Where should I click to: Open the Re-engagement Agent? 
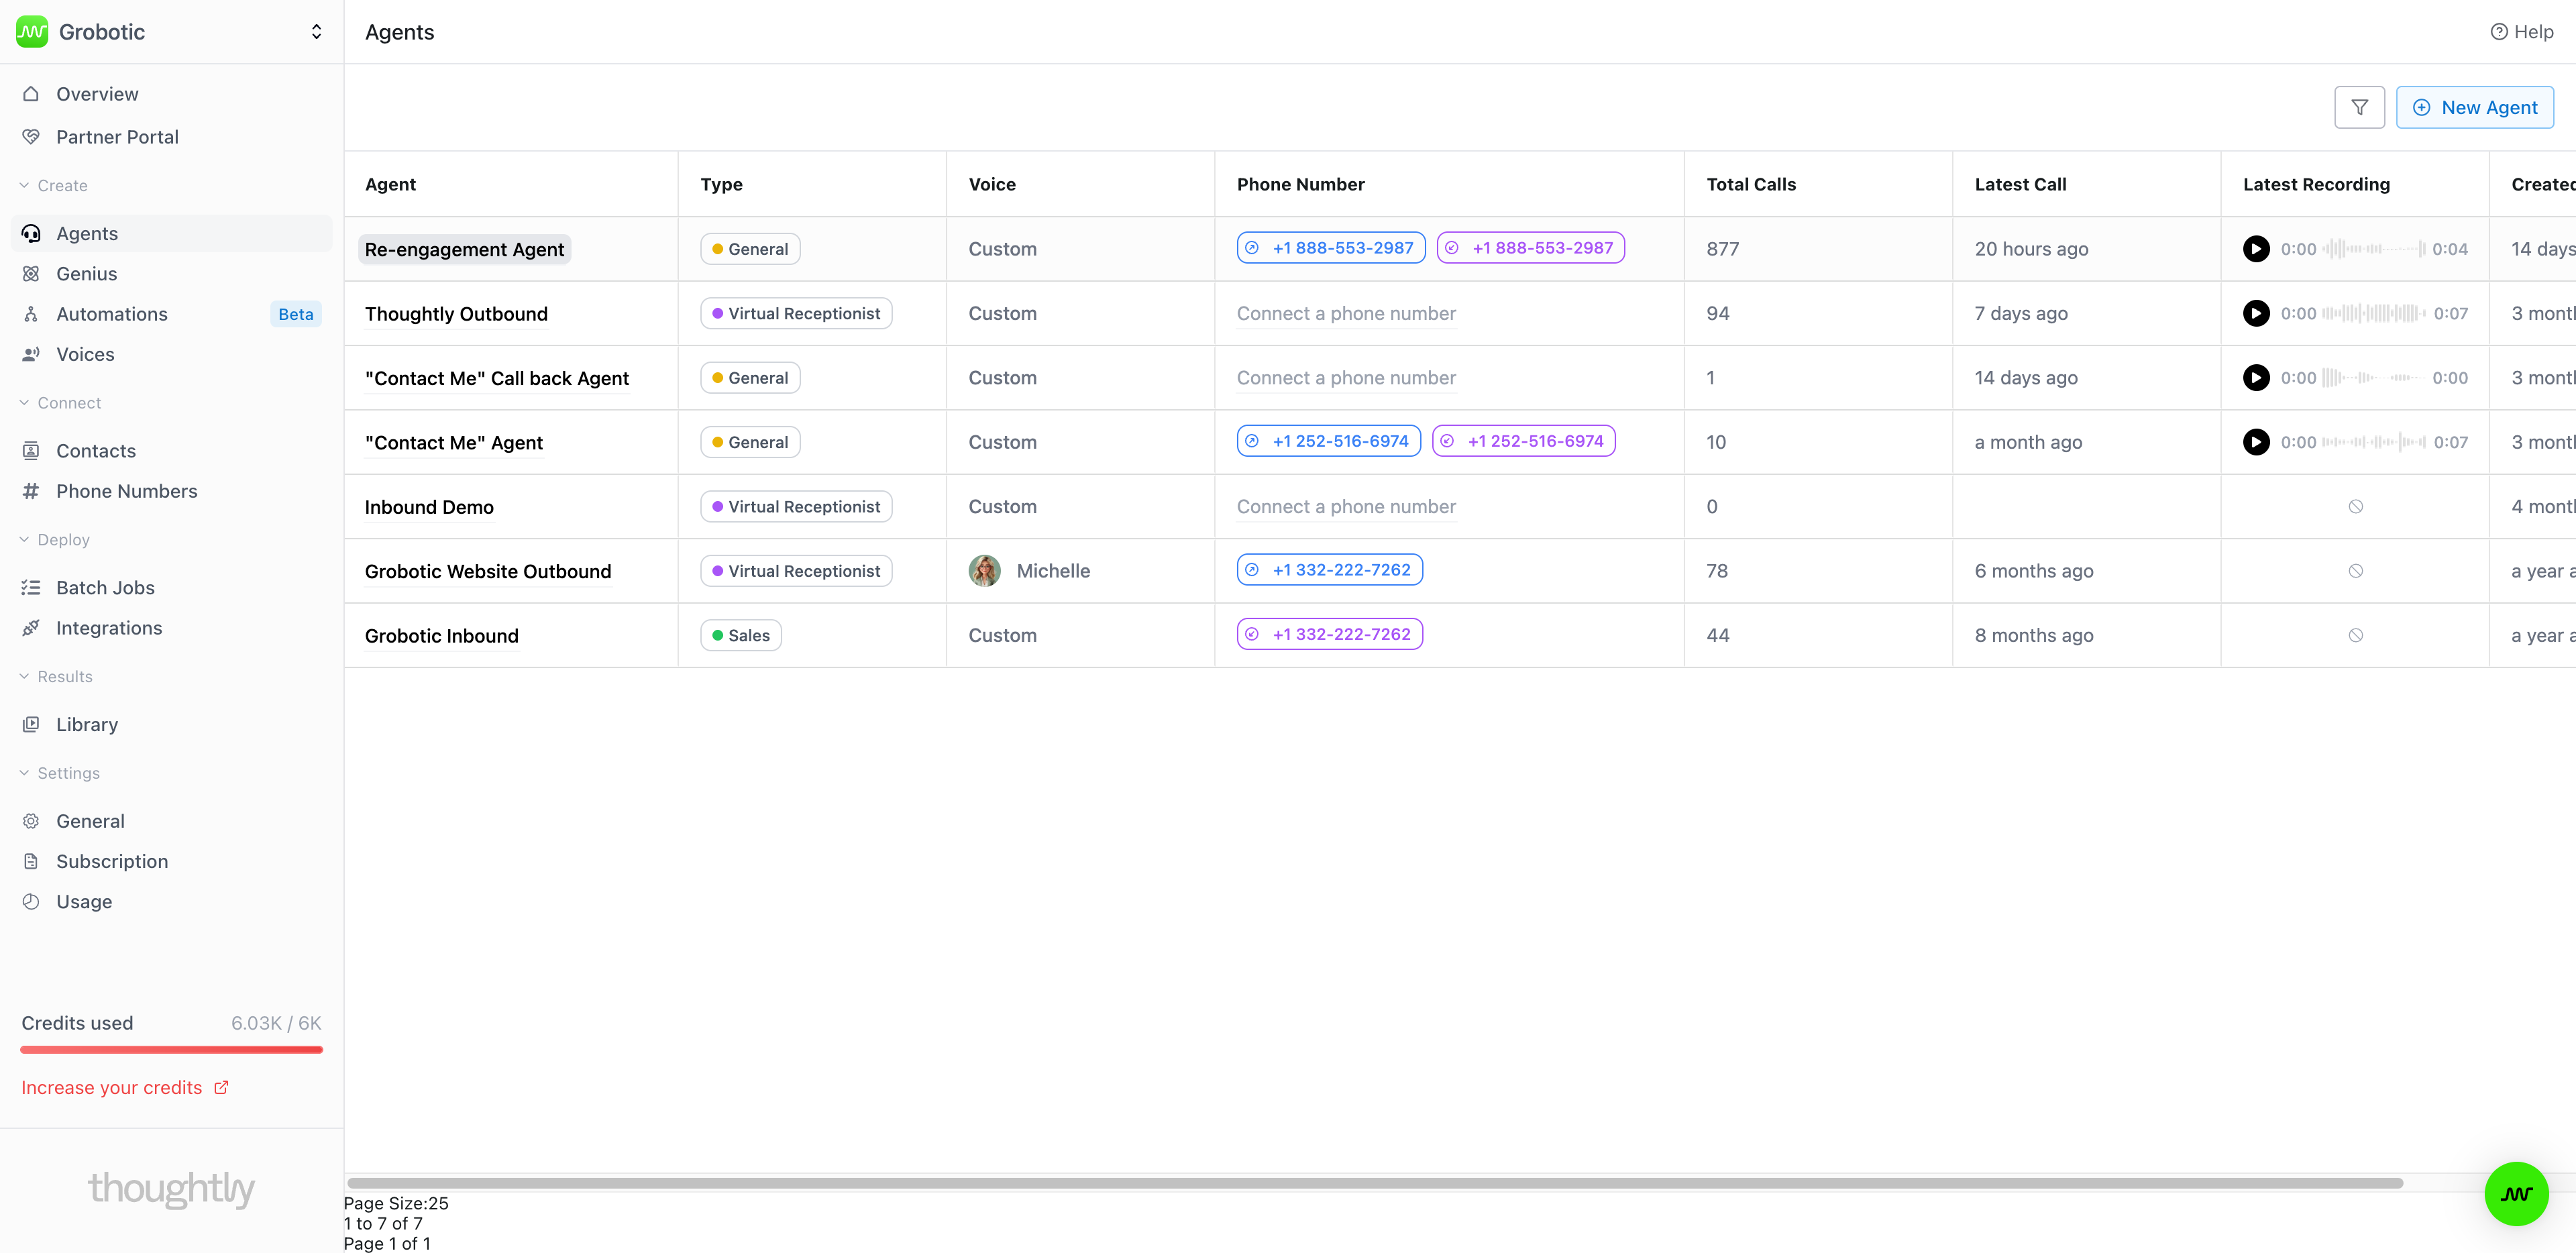click(464, 249)
